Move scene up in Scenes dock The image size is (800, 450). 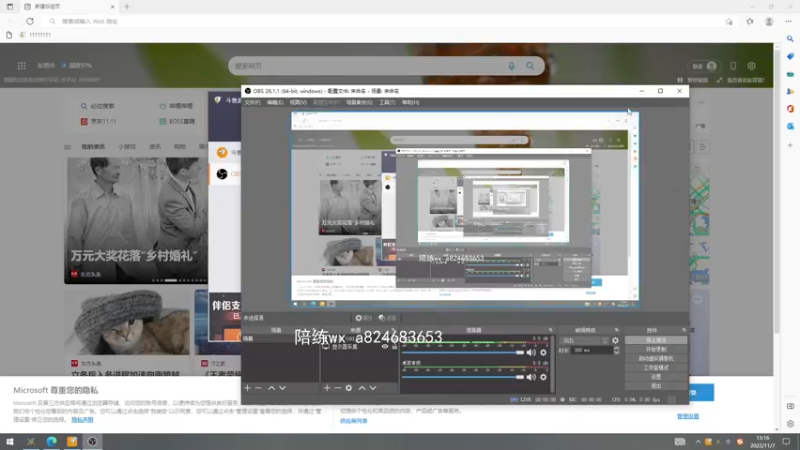pos(271,388)
